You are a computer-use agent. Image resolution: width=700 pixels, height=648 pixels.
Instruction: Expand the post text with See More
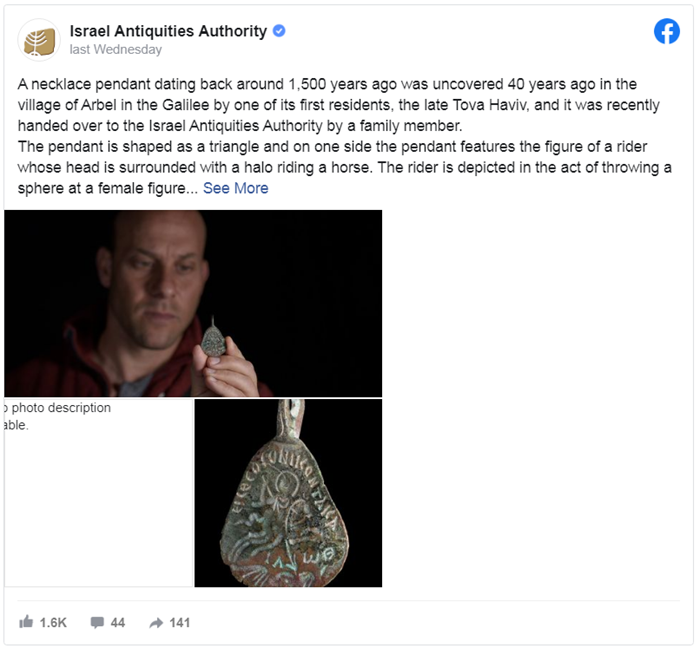(235, 188)
